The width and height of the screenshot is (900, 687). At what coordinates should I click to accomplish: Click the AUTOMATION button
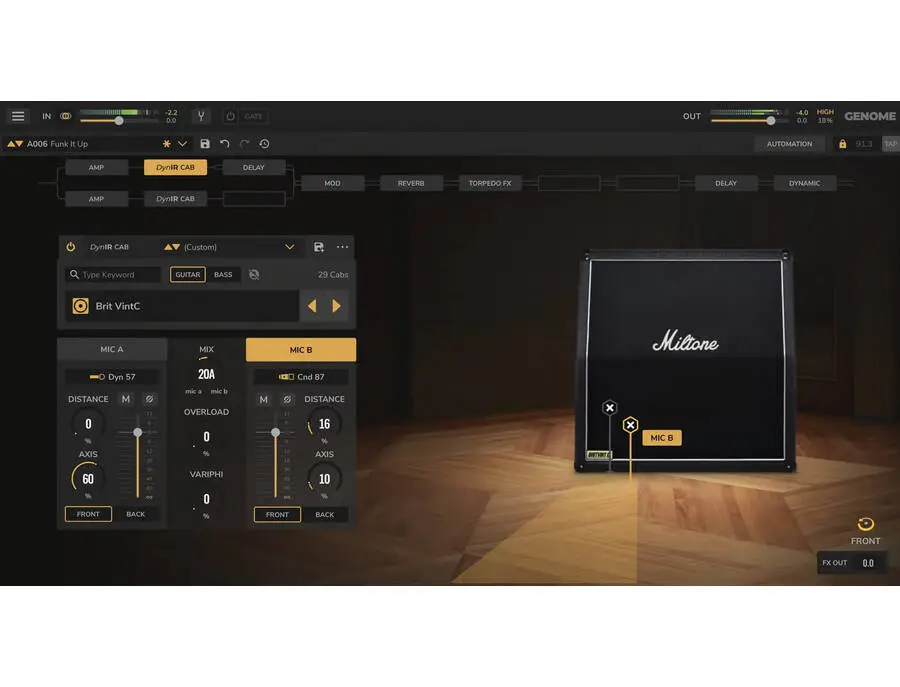pos(789,143)
